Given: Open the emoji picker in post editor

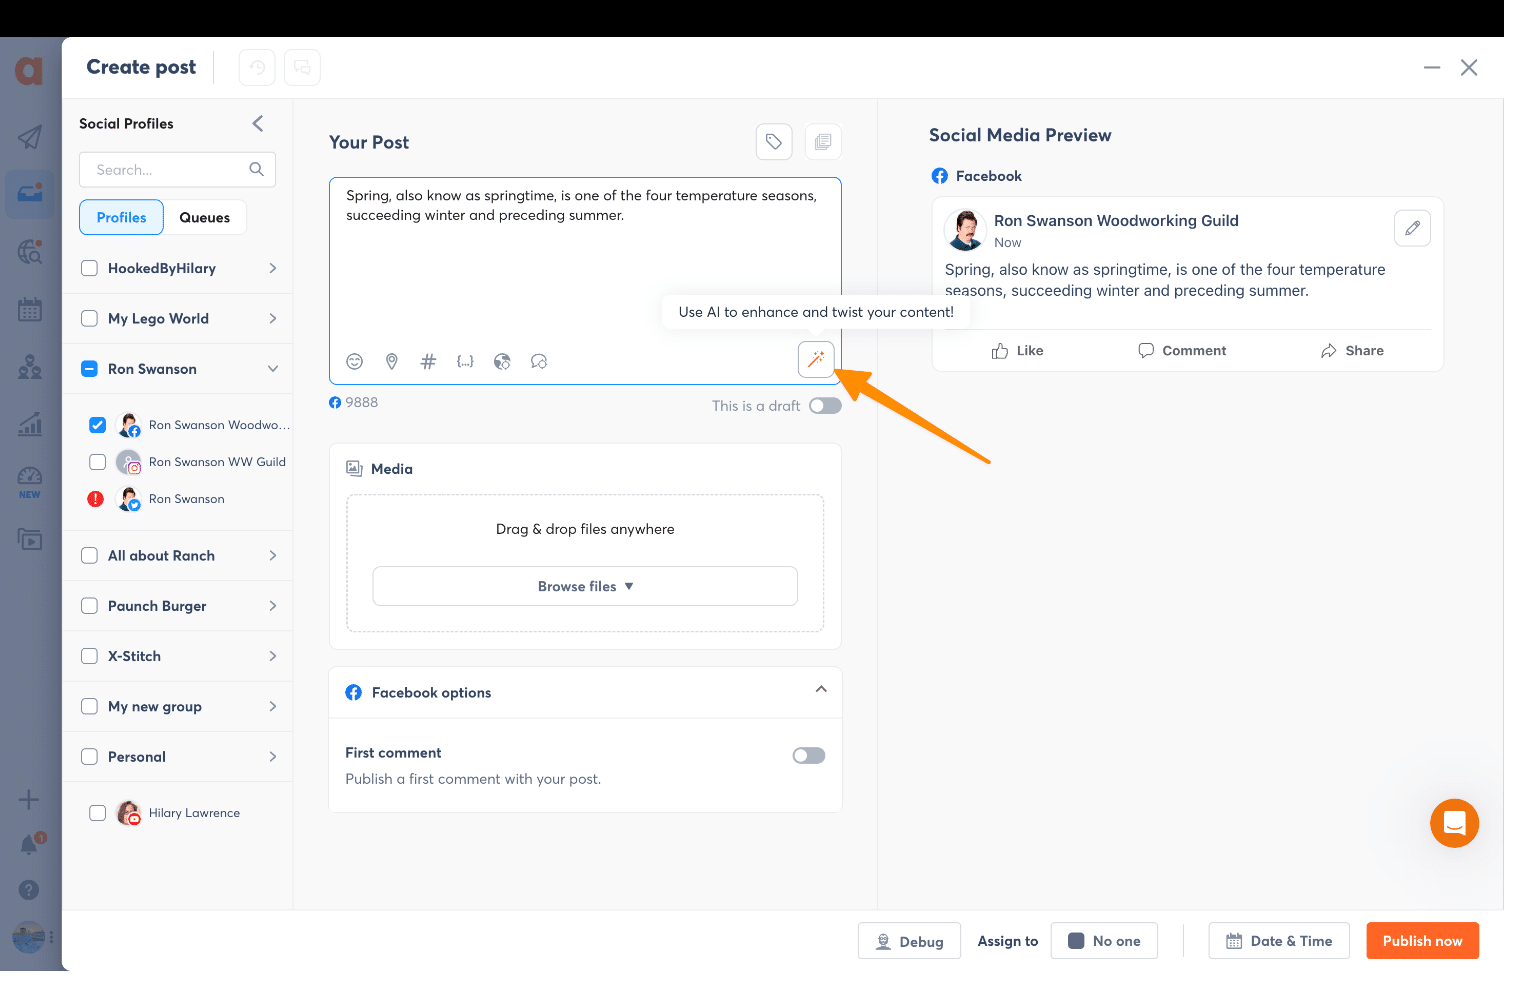Looking at the screenshot, I should (x=354, y=362).
